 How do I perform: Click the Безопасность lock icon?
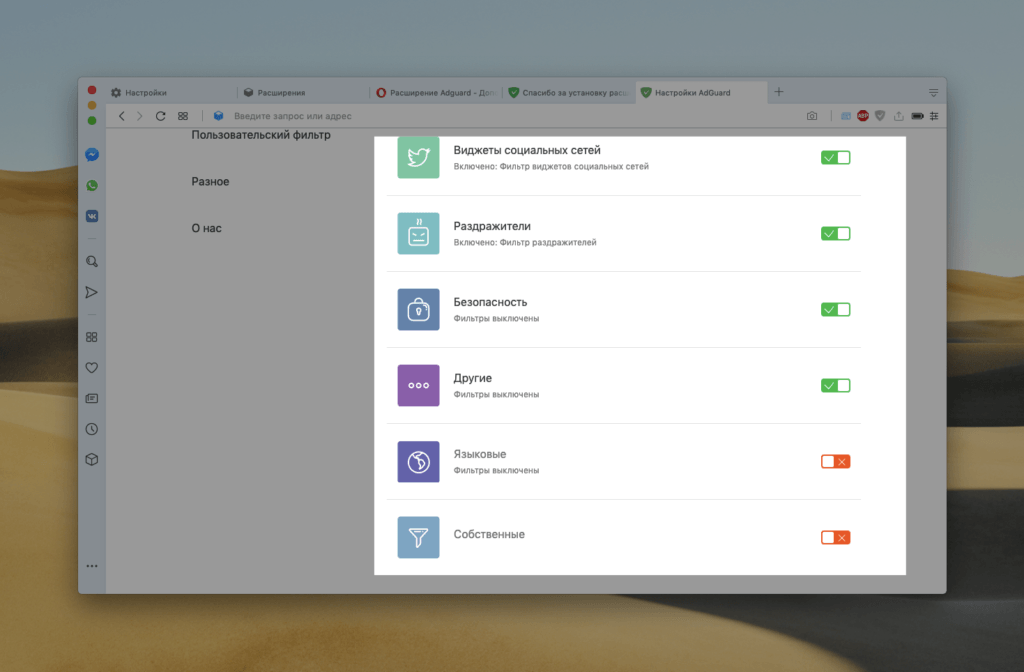point(419,310)
